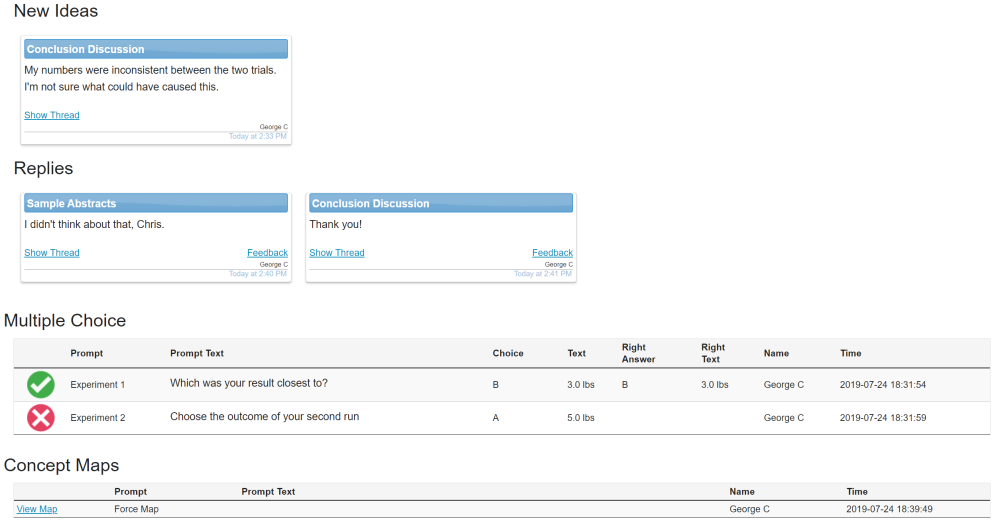Click the Conclusion Discussion header under Replies

[x=441, y=204]
